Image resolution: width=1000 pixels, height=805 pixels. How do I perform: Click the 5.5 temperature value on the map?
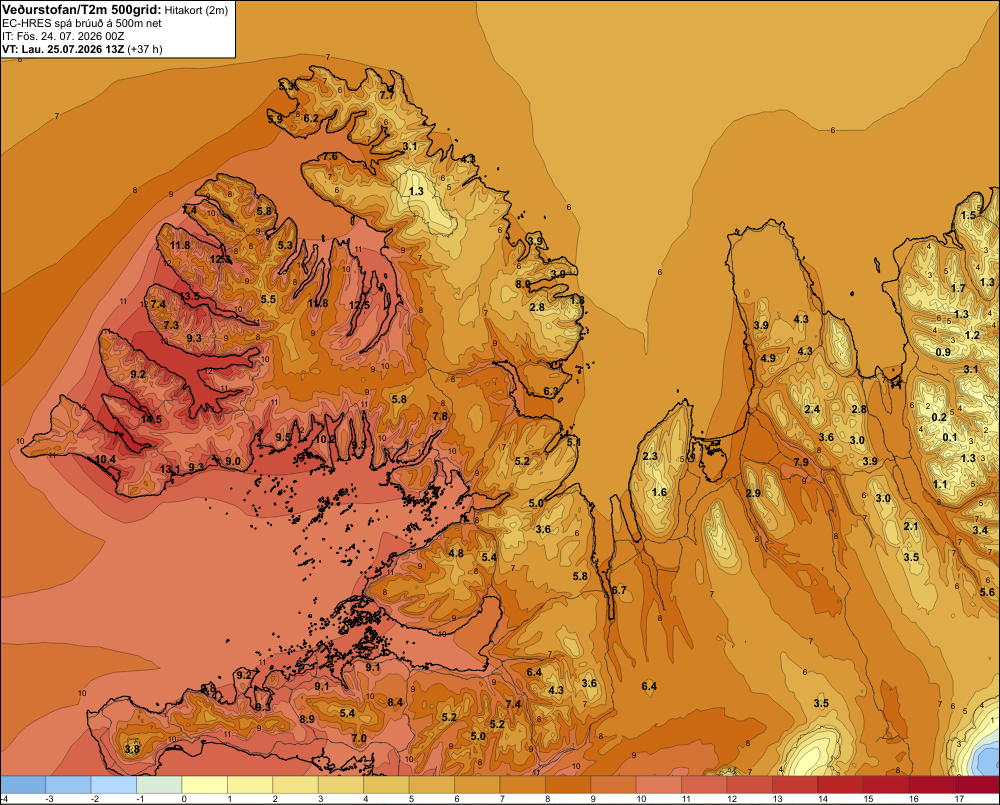pos(268,299)
